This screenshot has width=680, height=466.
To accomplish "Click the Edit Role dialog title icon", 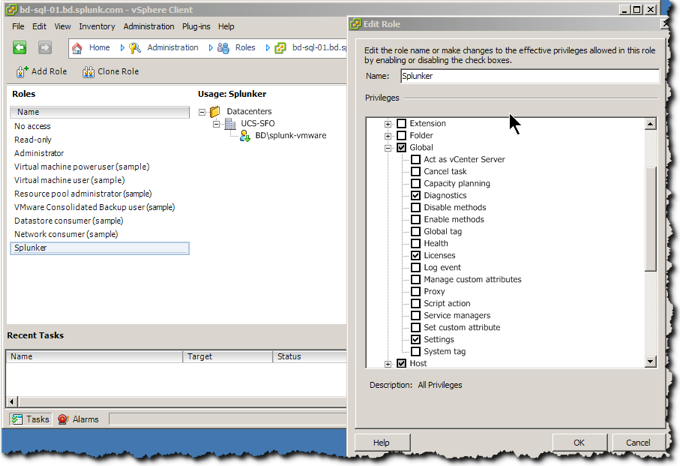I will click(356, 24).
